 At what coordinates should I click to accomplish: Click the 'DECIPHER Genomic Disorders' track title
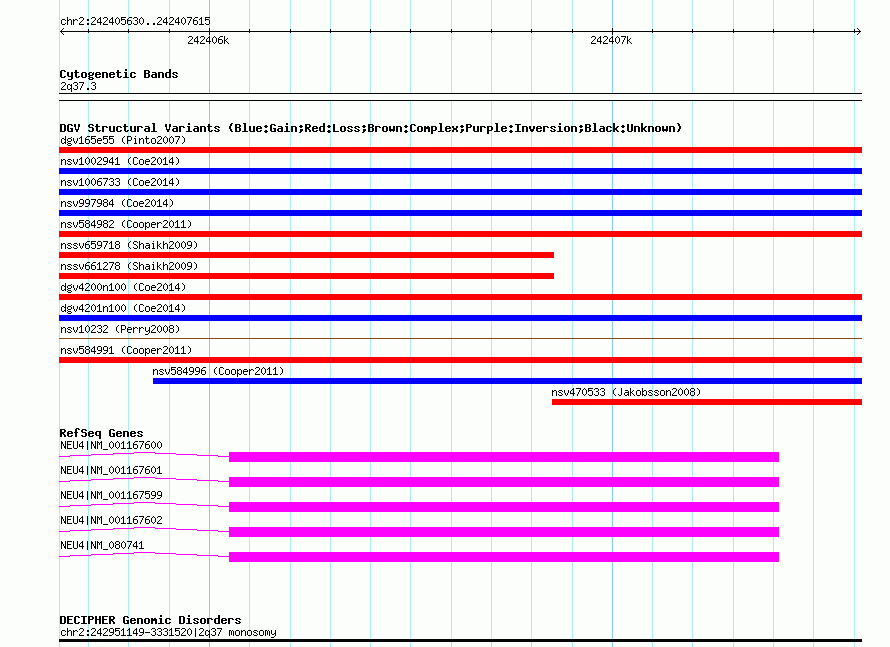150,620
